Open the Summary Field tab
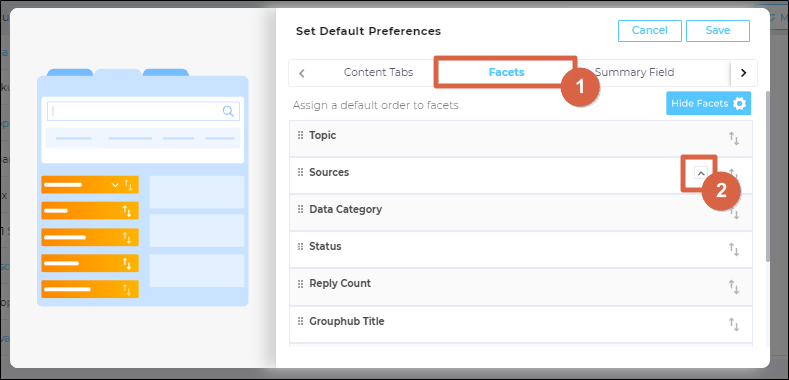The height and width of the screenshot is (380, 789). (x=635, y=72)
